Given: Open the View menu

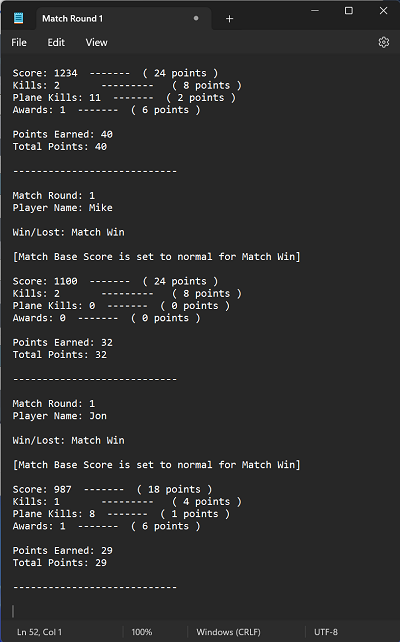Looking at the screenshot, I should coord(97,43).
